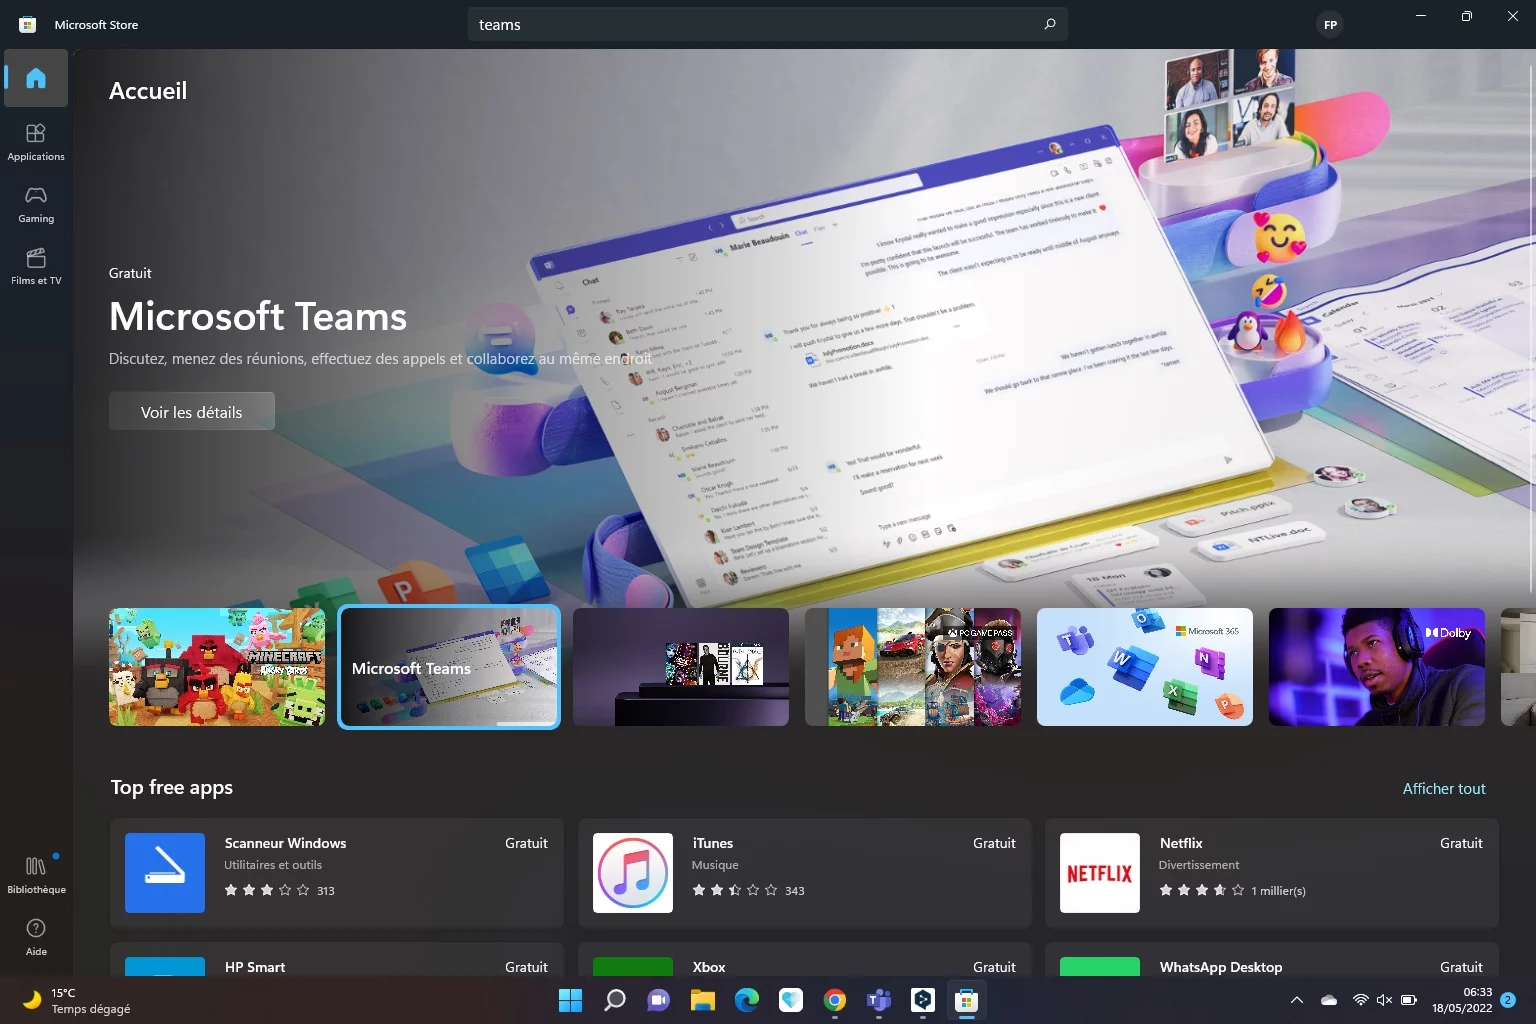Select the movies carousel thumbnail
The height and width of the screenshot is (1024, 1536).
point(681,667)
